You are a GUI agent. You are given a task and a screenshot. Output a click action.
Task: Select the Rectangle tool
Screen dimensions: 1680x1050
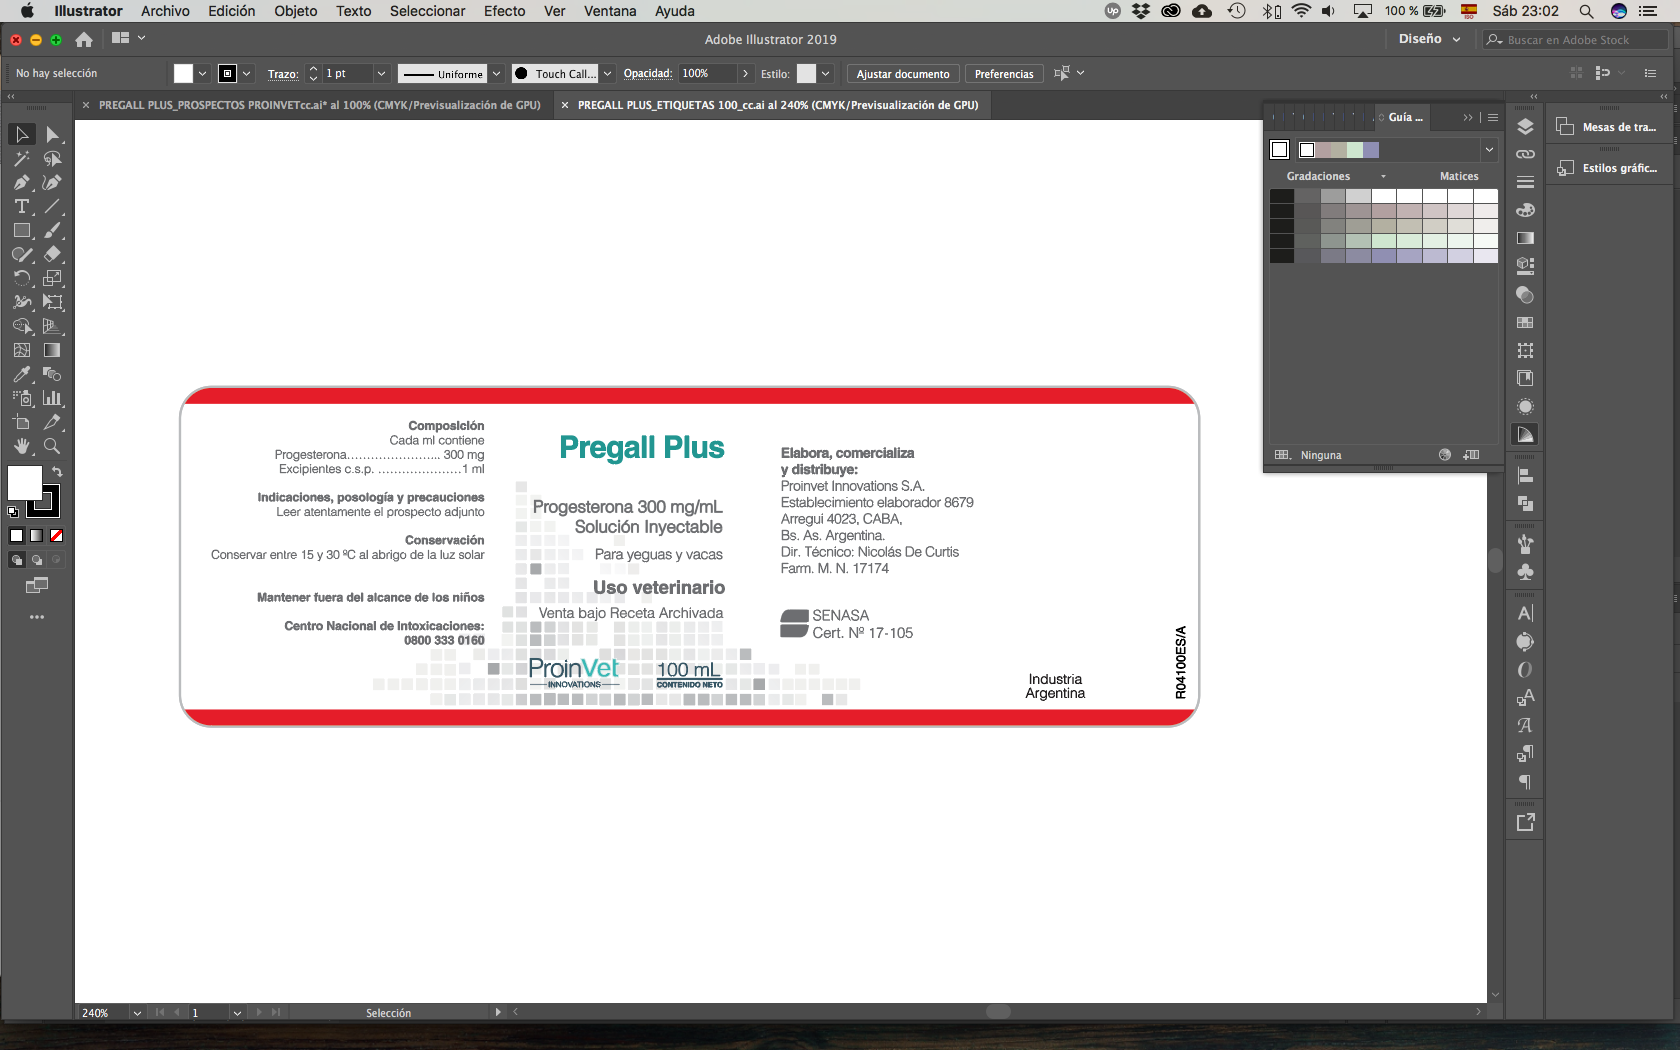click(x=22, y=230)
